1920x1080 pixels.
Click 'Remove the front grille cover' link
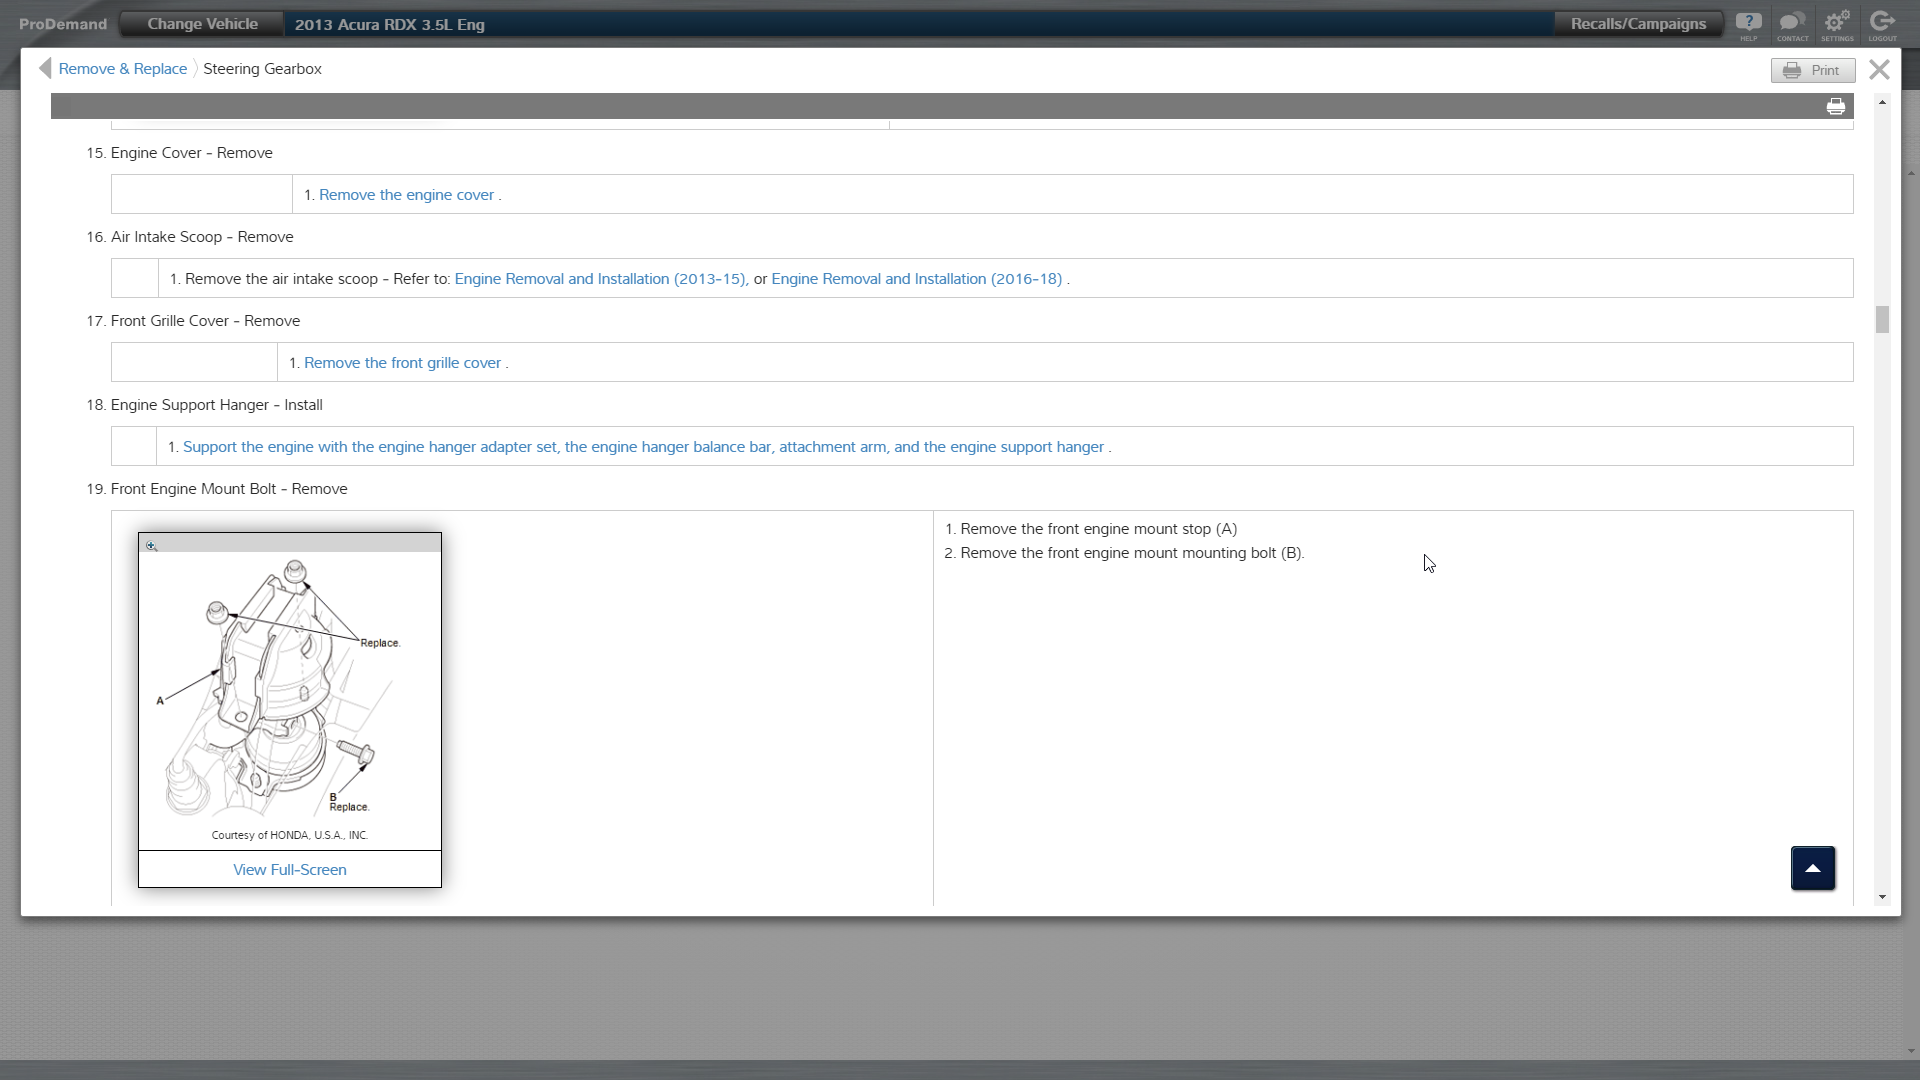pyautogui.click(x=402, y=363)
